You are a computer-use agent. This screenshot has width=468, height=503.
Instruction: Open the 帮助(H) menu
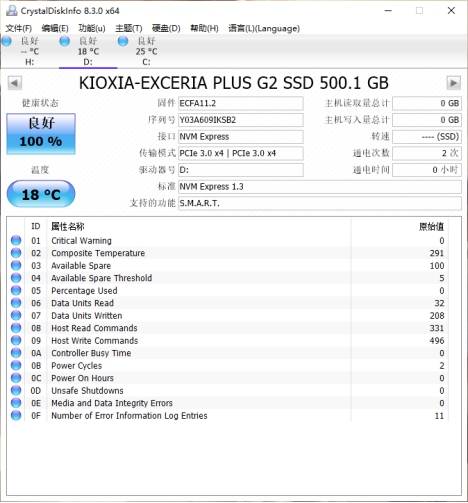pyautogui.click(x=204, y=28)
